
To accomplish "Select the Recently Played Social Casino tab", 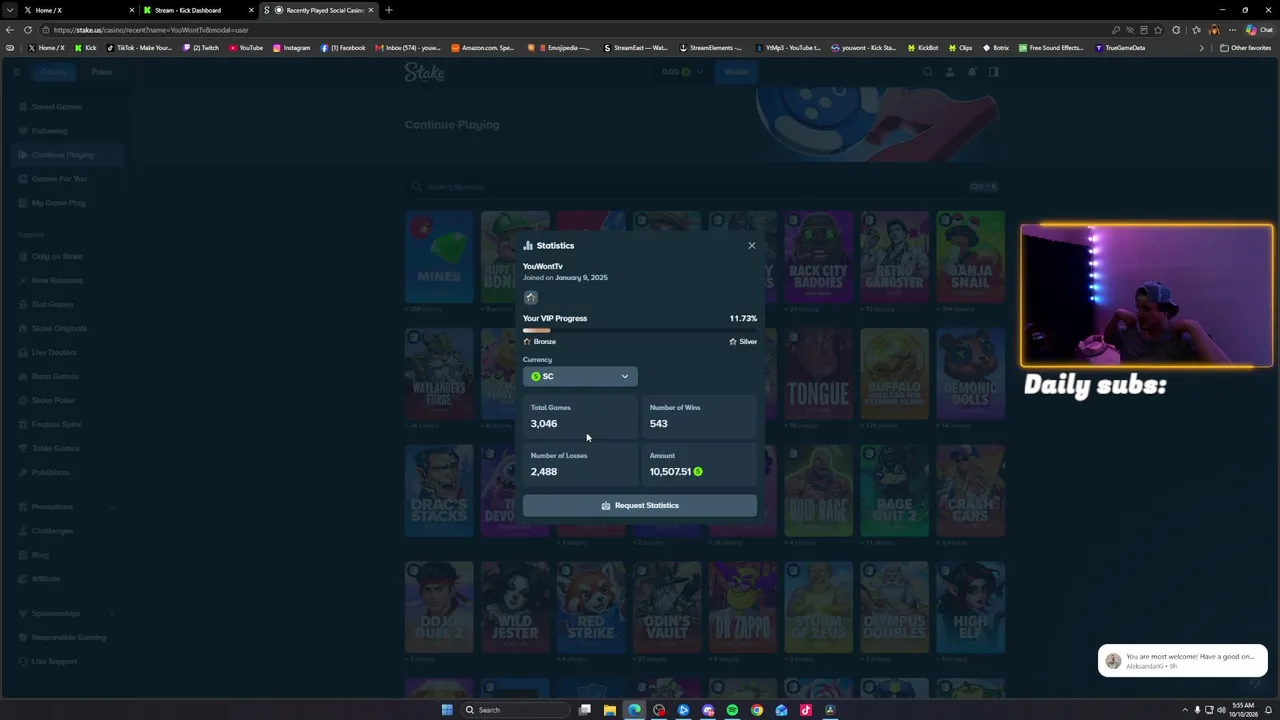I will coord(318,10).
